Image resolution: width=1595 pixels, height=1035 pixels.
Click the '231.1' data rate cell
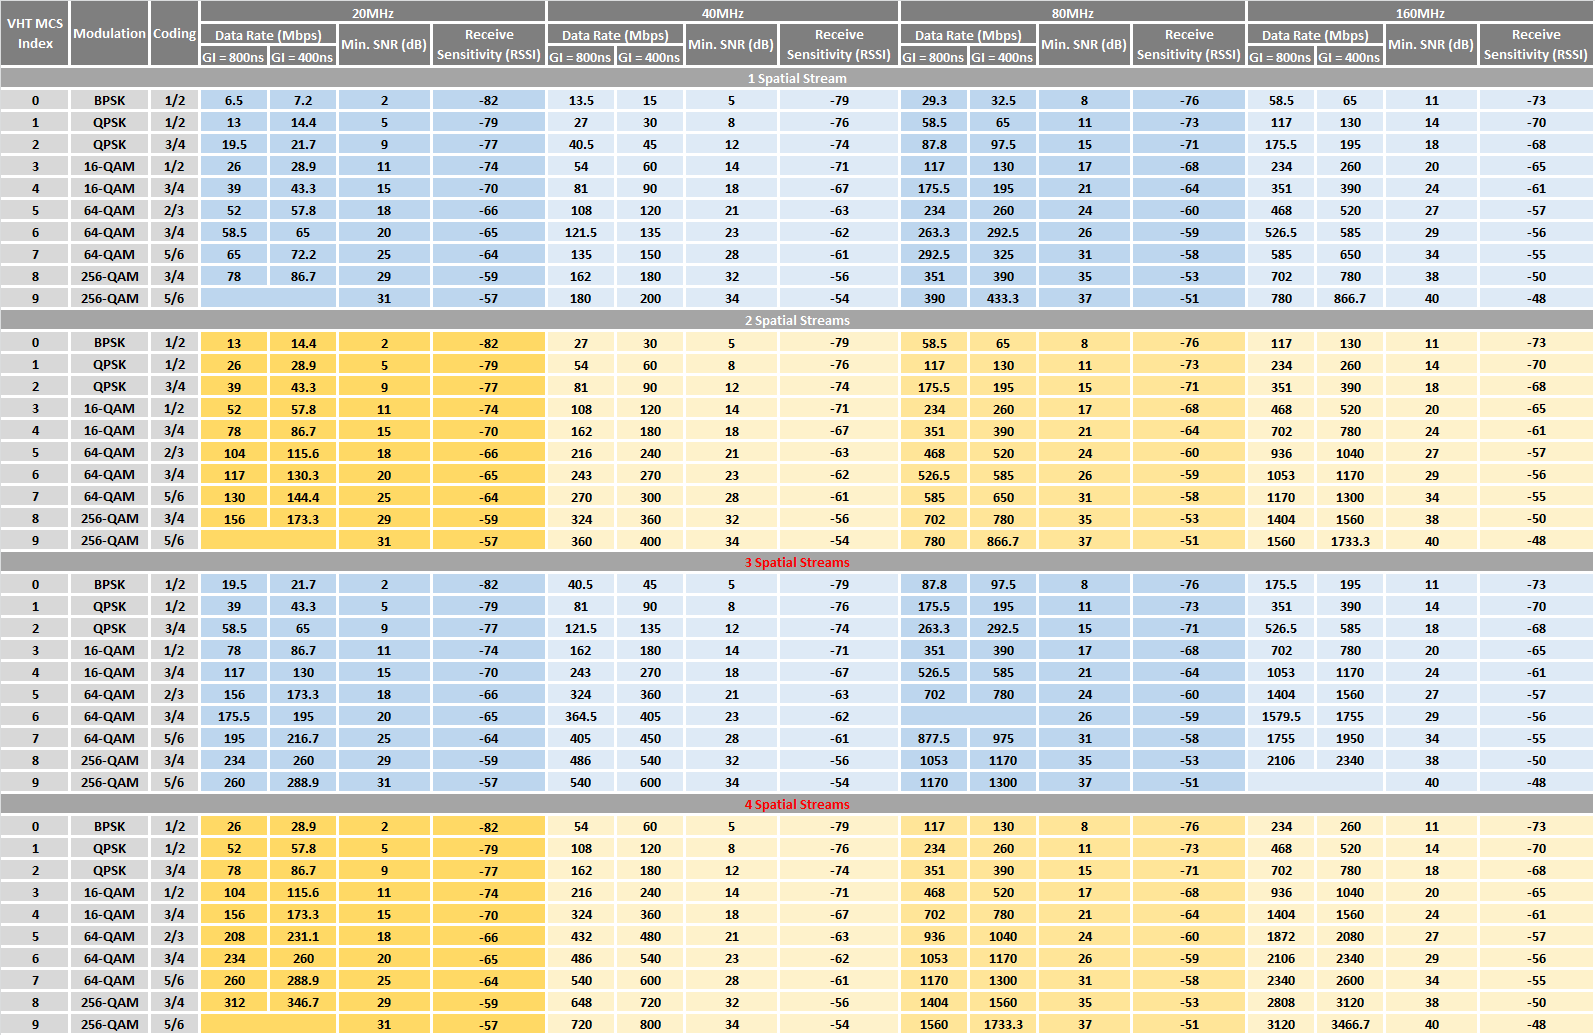click(303, 937)
